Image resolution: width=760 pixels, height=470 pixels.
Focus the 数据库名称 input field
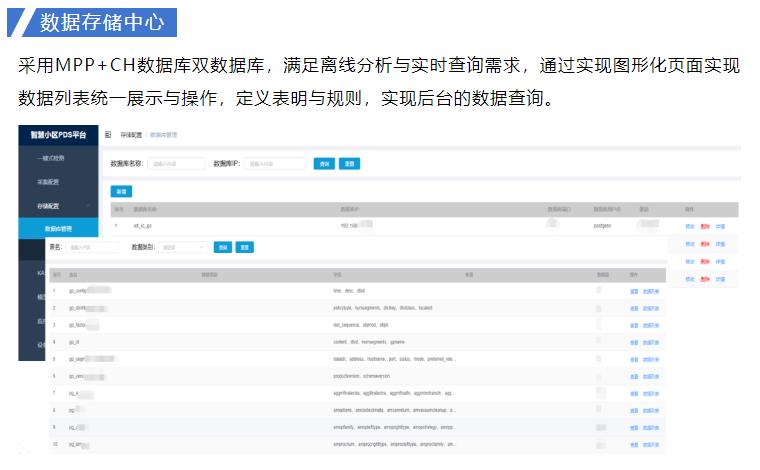177,163
